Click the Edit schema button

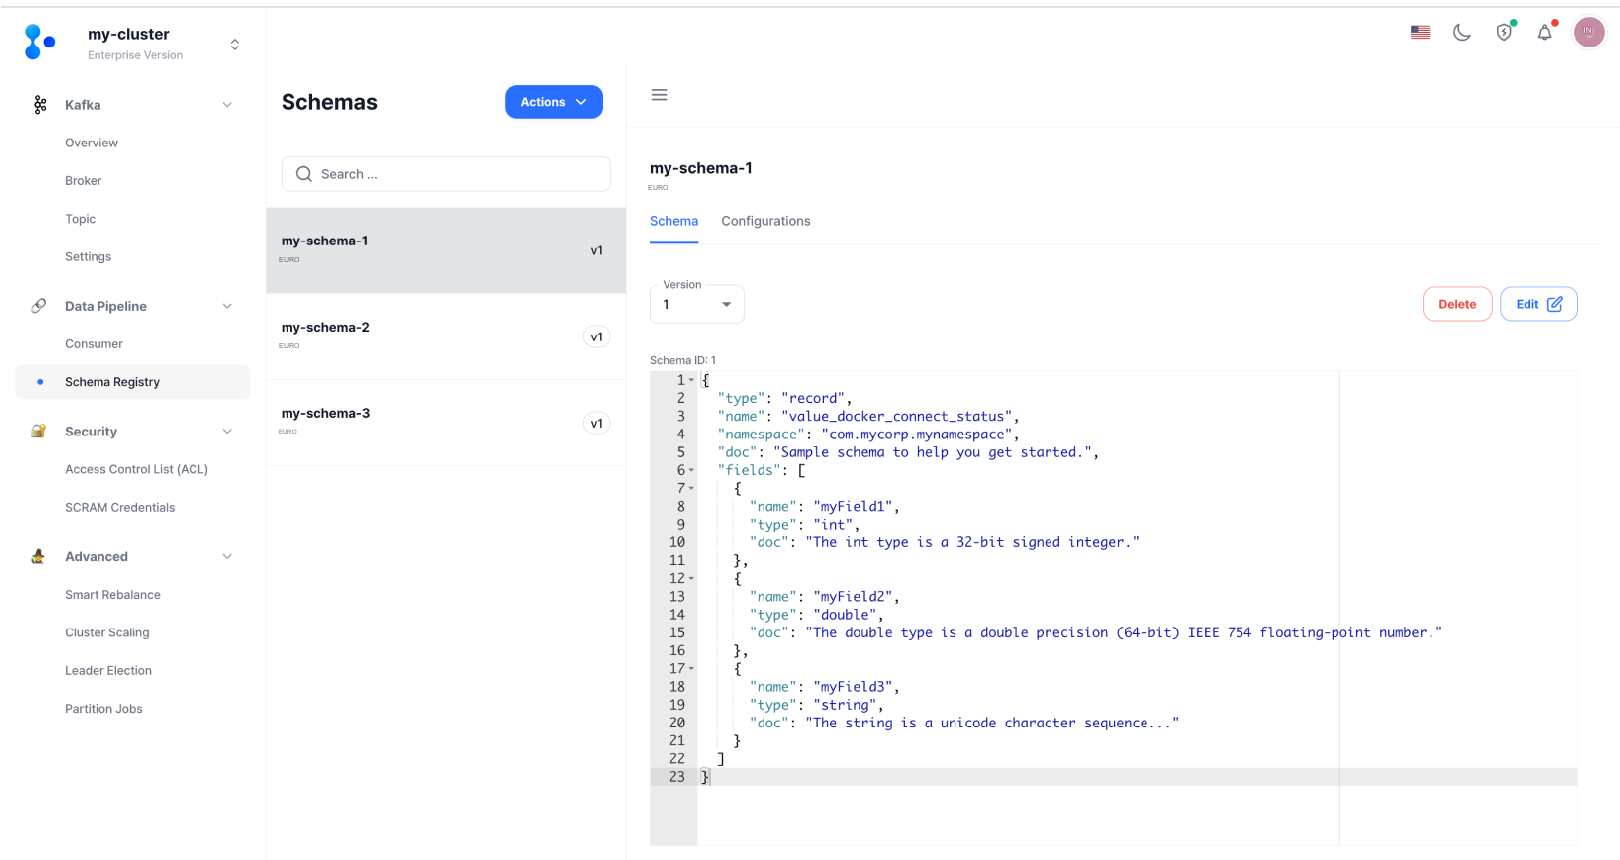tap(1538, 304)
